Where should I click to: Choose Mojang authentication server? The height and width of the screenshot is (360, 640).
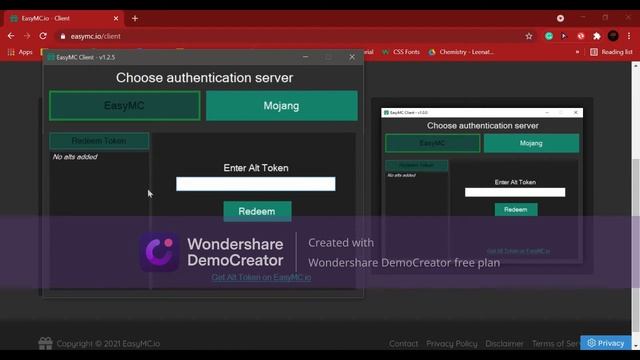click(x=282, y=106)
